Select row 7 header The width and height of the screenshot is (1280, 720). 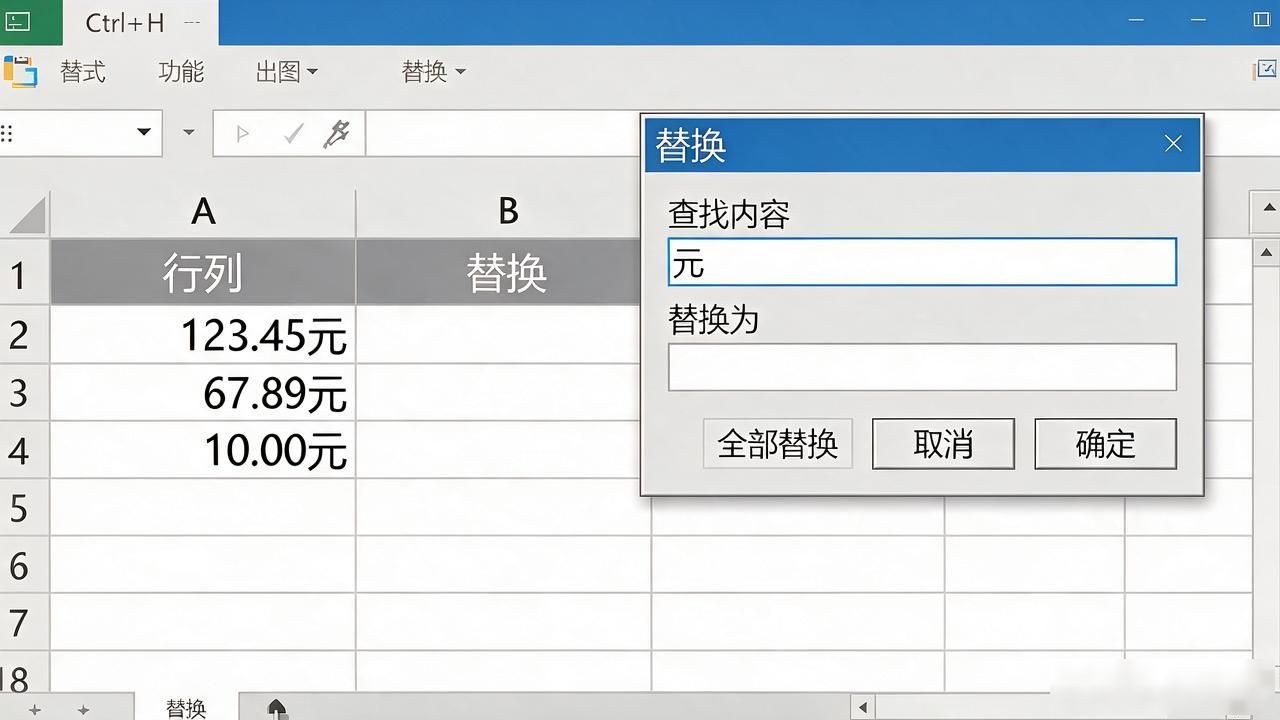[24, 623]
